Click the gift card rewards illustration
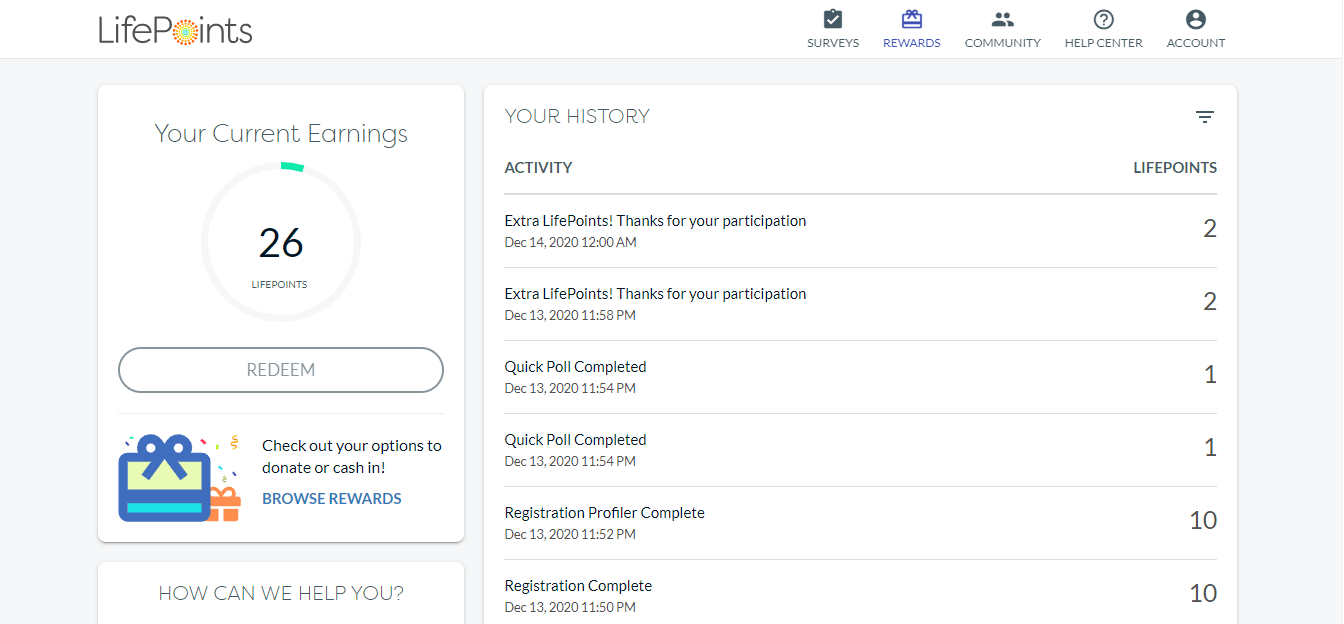Viewport: 1344px width, 624px height. click(x=180, y=478)
